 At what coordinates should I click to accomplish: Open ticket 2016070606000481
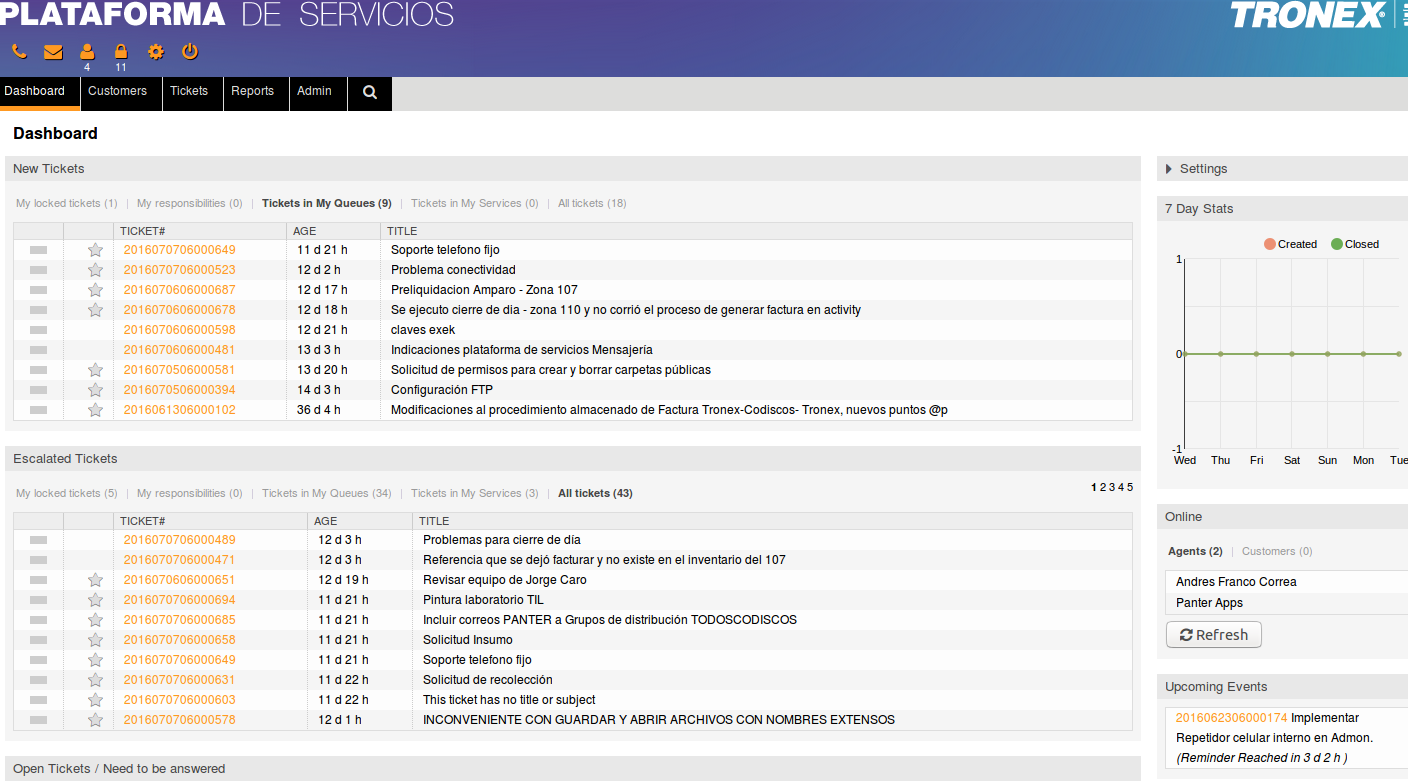click(x=179, y=350)
